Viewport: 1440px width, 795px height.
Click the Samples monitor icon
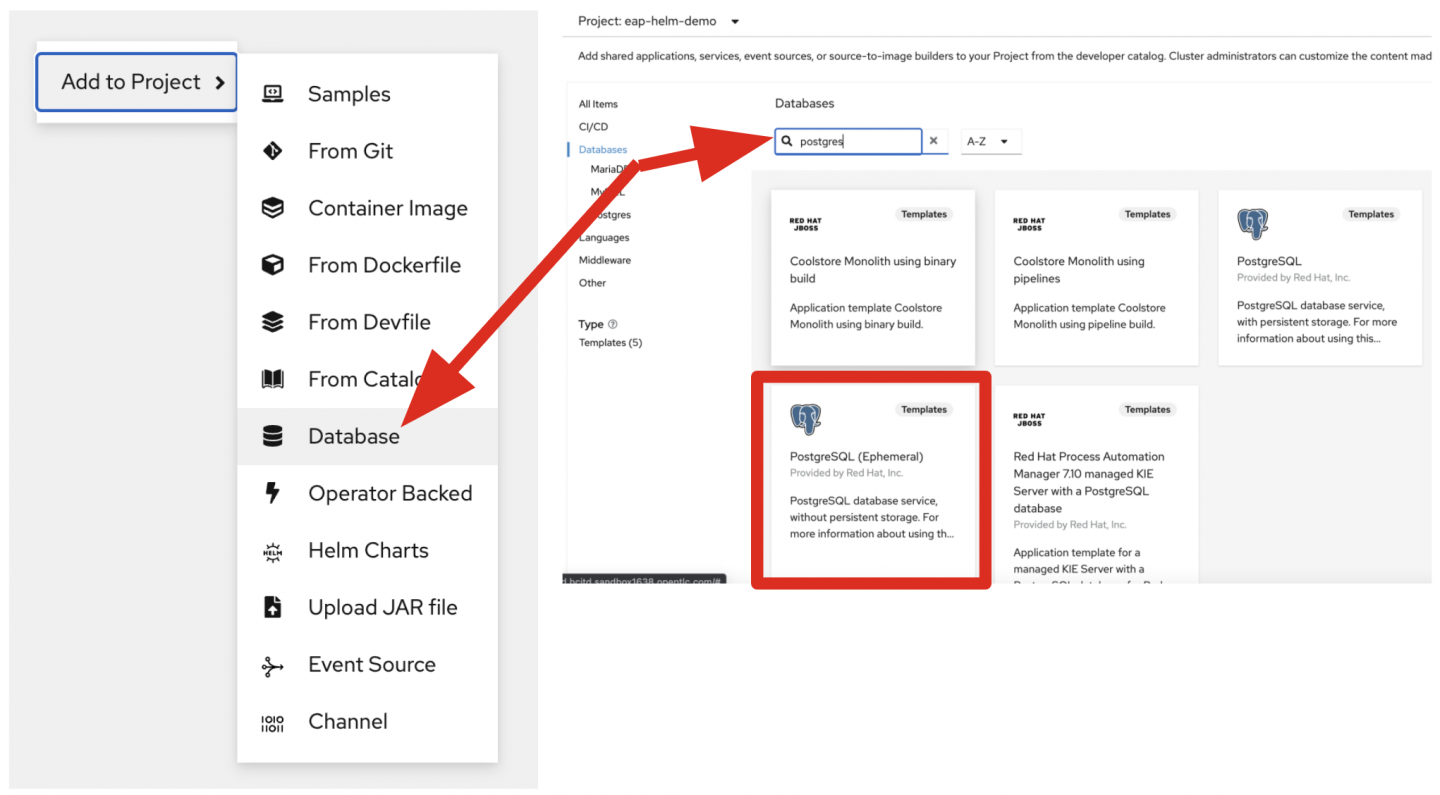(x=272, y=94)
